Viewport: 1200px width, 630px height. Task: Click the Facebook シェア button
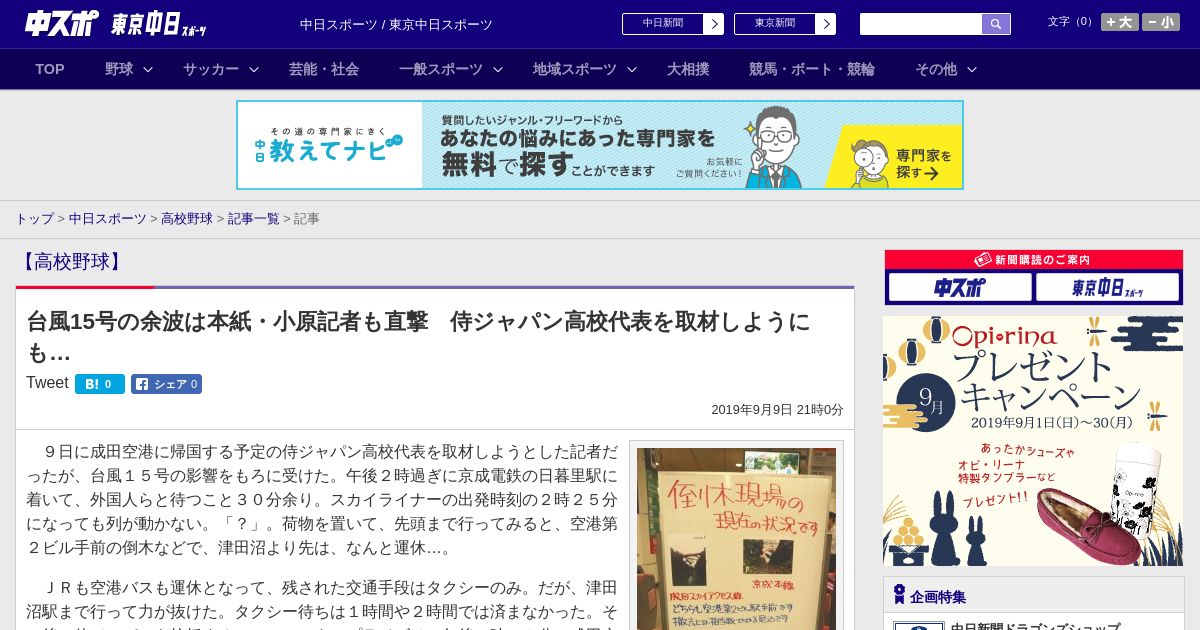coord(166,384)
